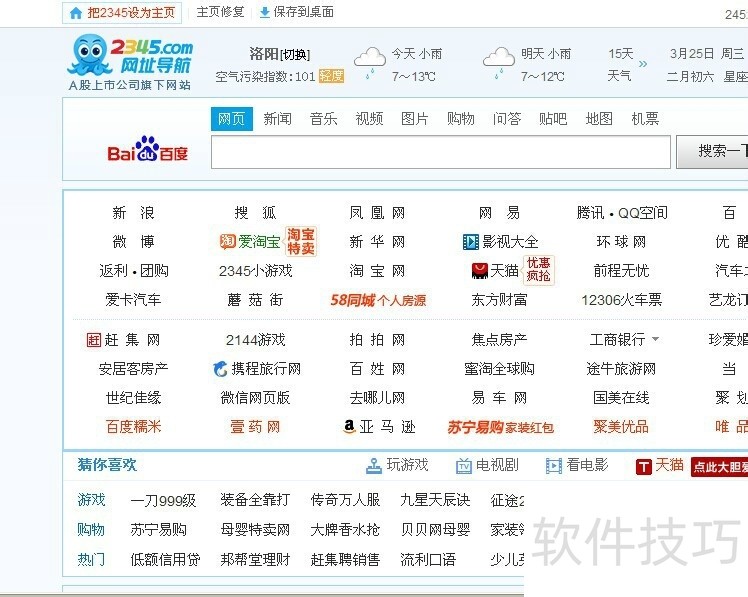Click the 影视大全 film icon
Image resolution: width=748 pixels, height=597 pixels.
pyautogui.click(x=470, y=242)
